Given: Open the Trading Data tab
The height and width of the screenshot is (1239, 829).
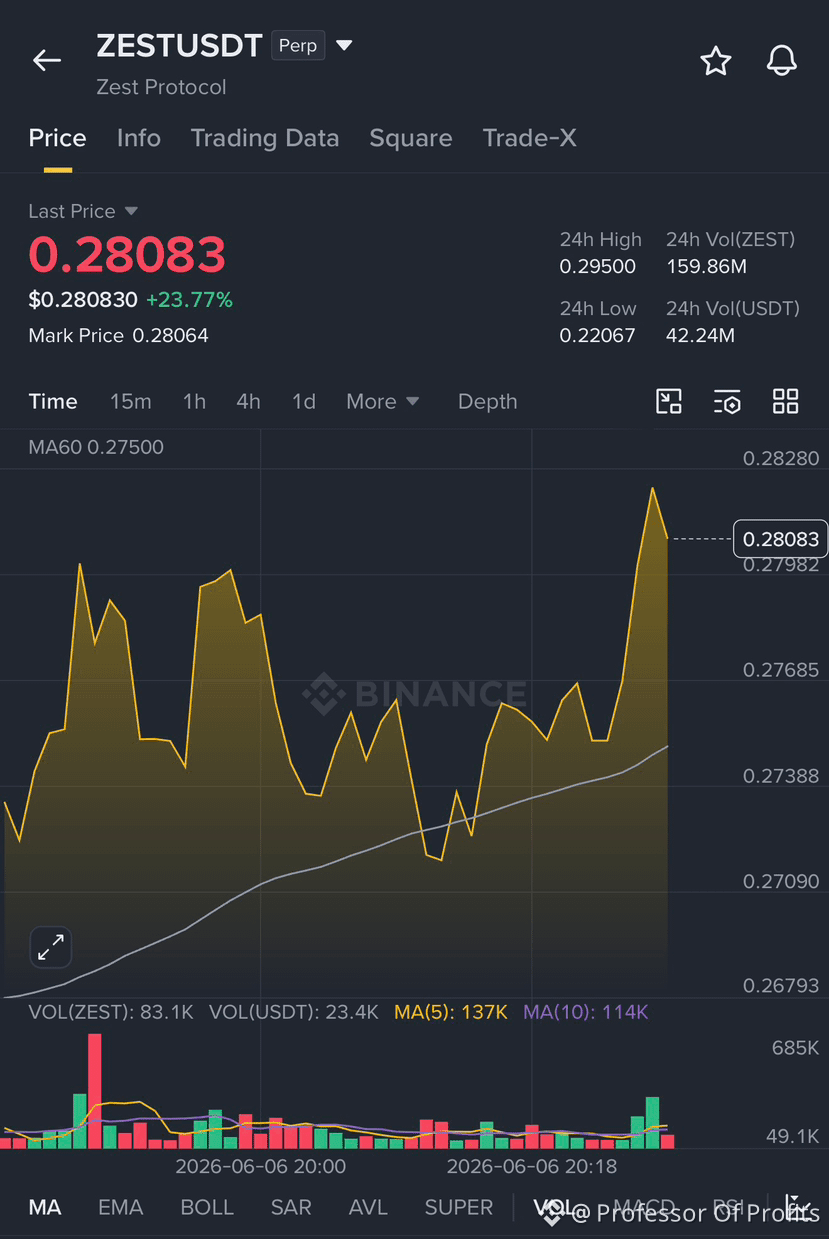Looking at the screenshot, I should click(x=265, y=138).
